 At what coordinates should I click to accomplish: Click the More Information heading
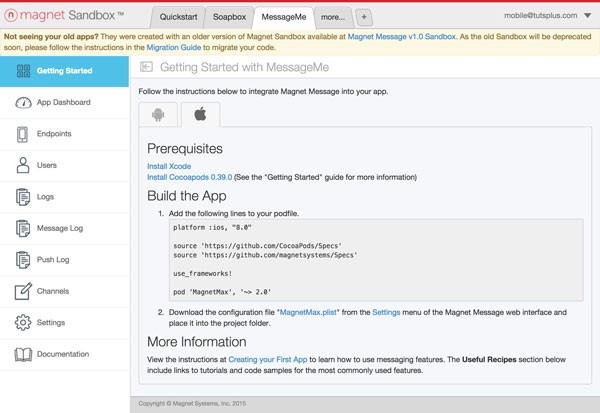click(197, 342)
